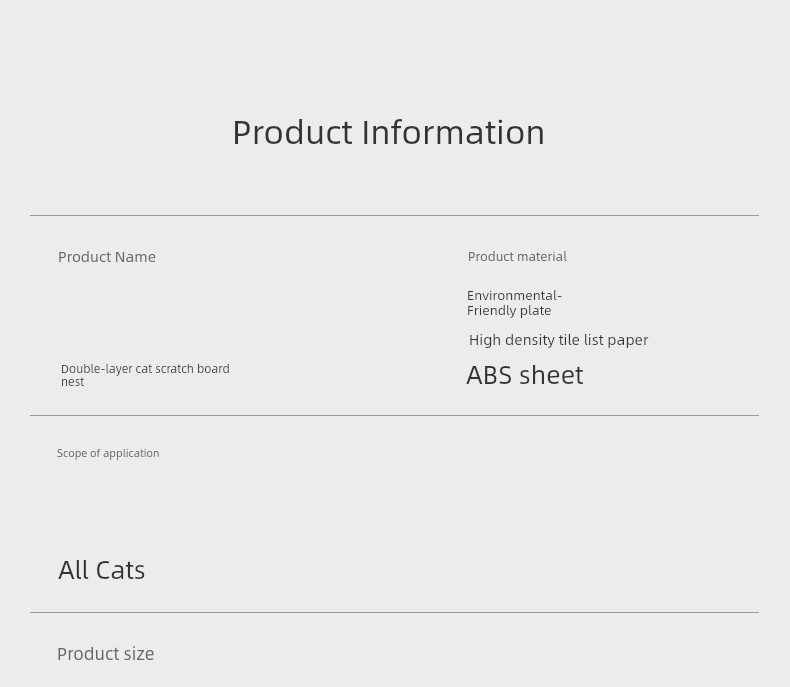The width and height of the screenshot is (790, 687).
Task: Select the Scope of application label
Action: 108,453
